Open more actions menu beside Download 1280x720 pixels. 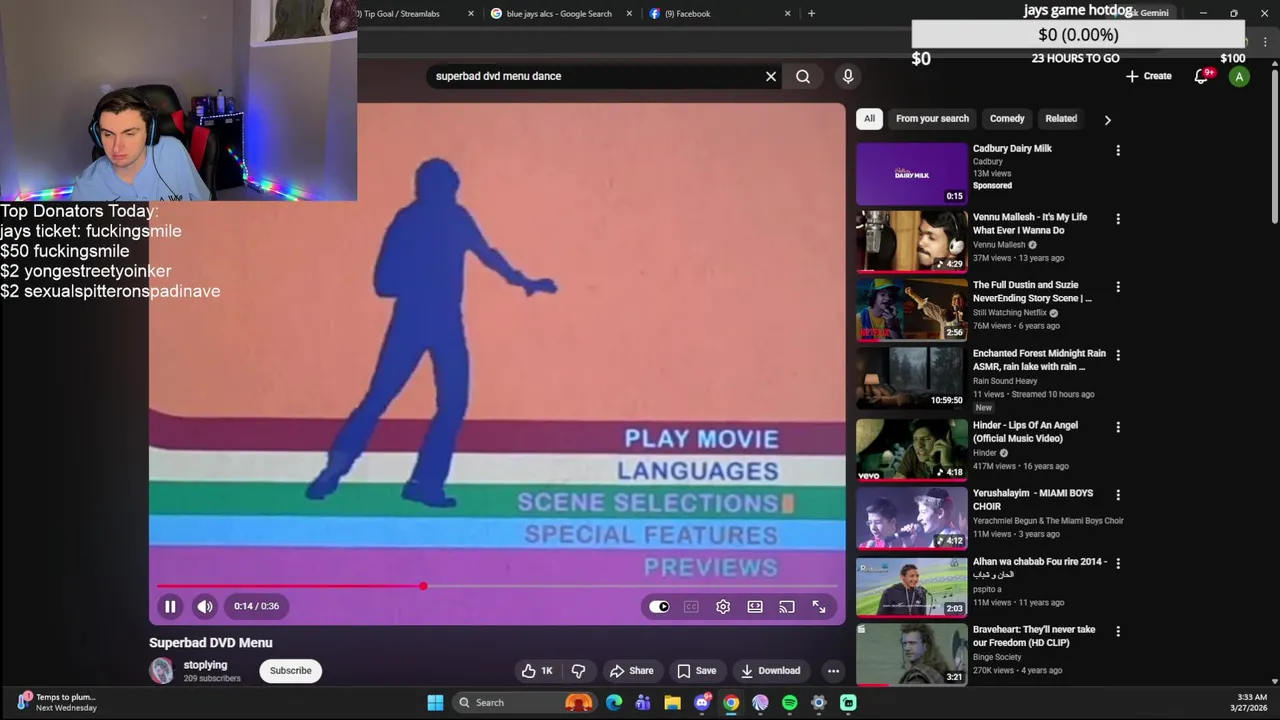[x=833, y=671]
